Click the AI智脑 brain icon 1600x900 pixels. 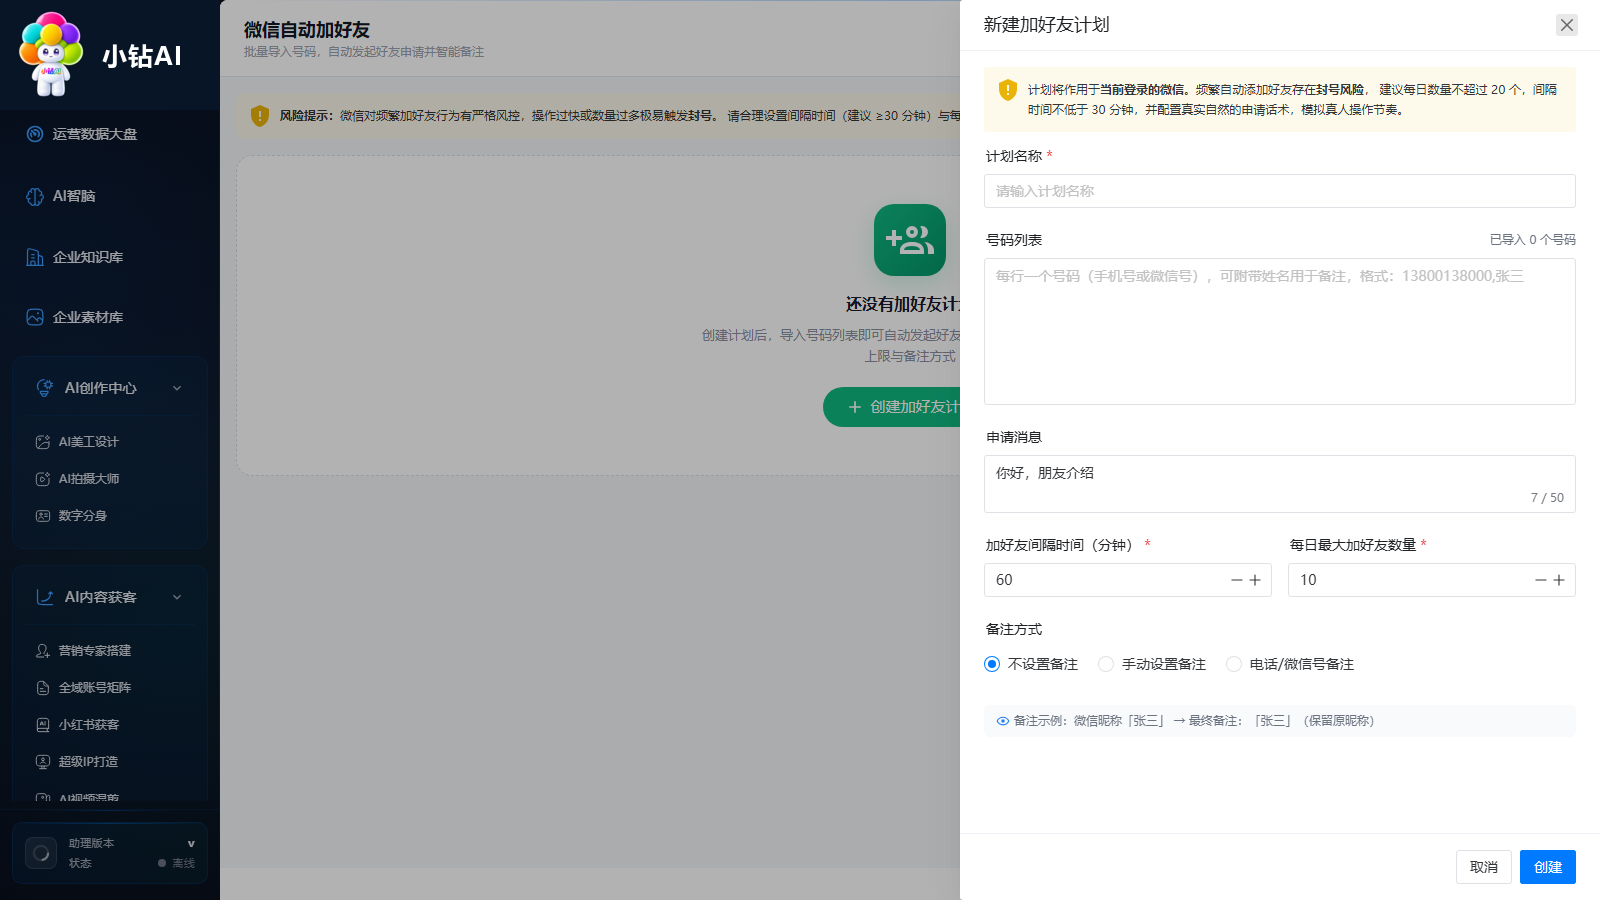click(35, 196)
